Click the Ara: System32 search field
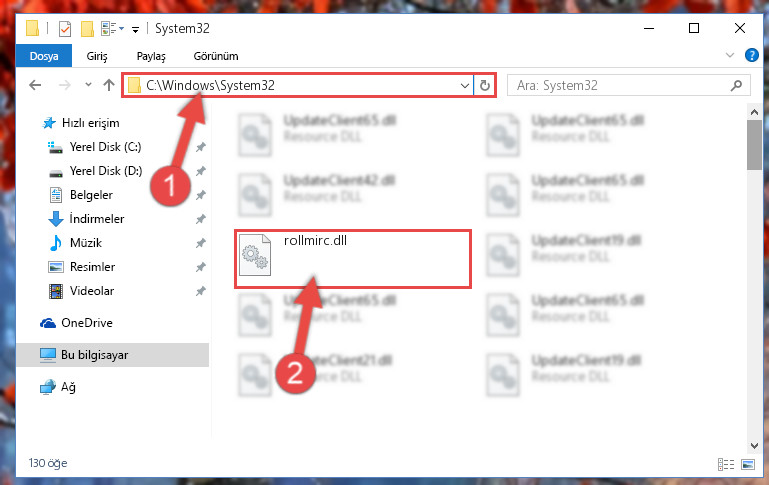This screenshot has width=769, height=485. tap(620, 85)
